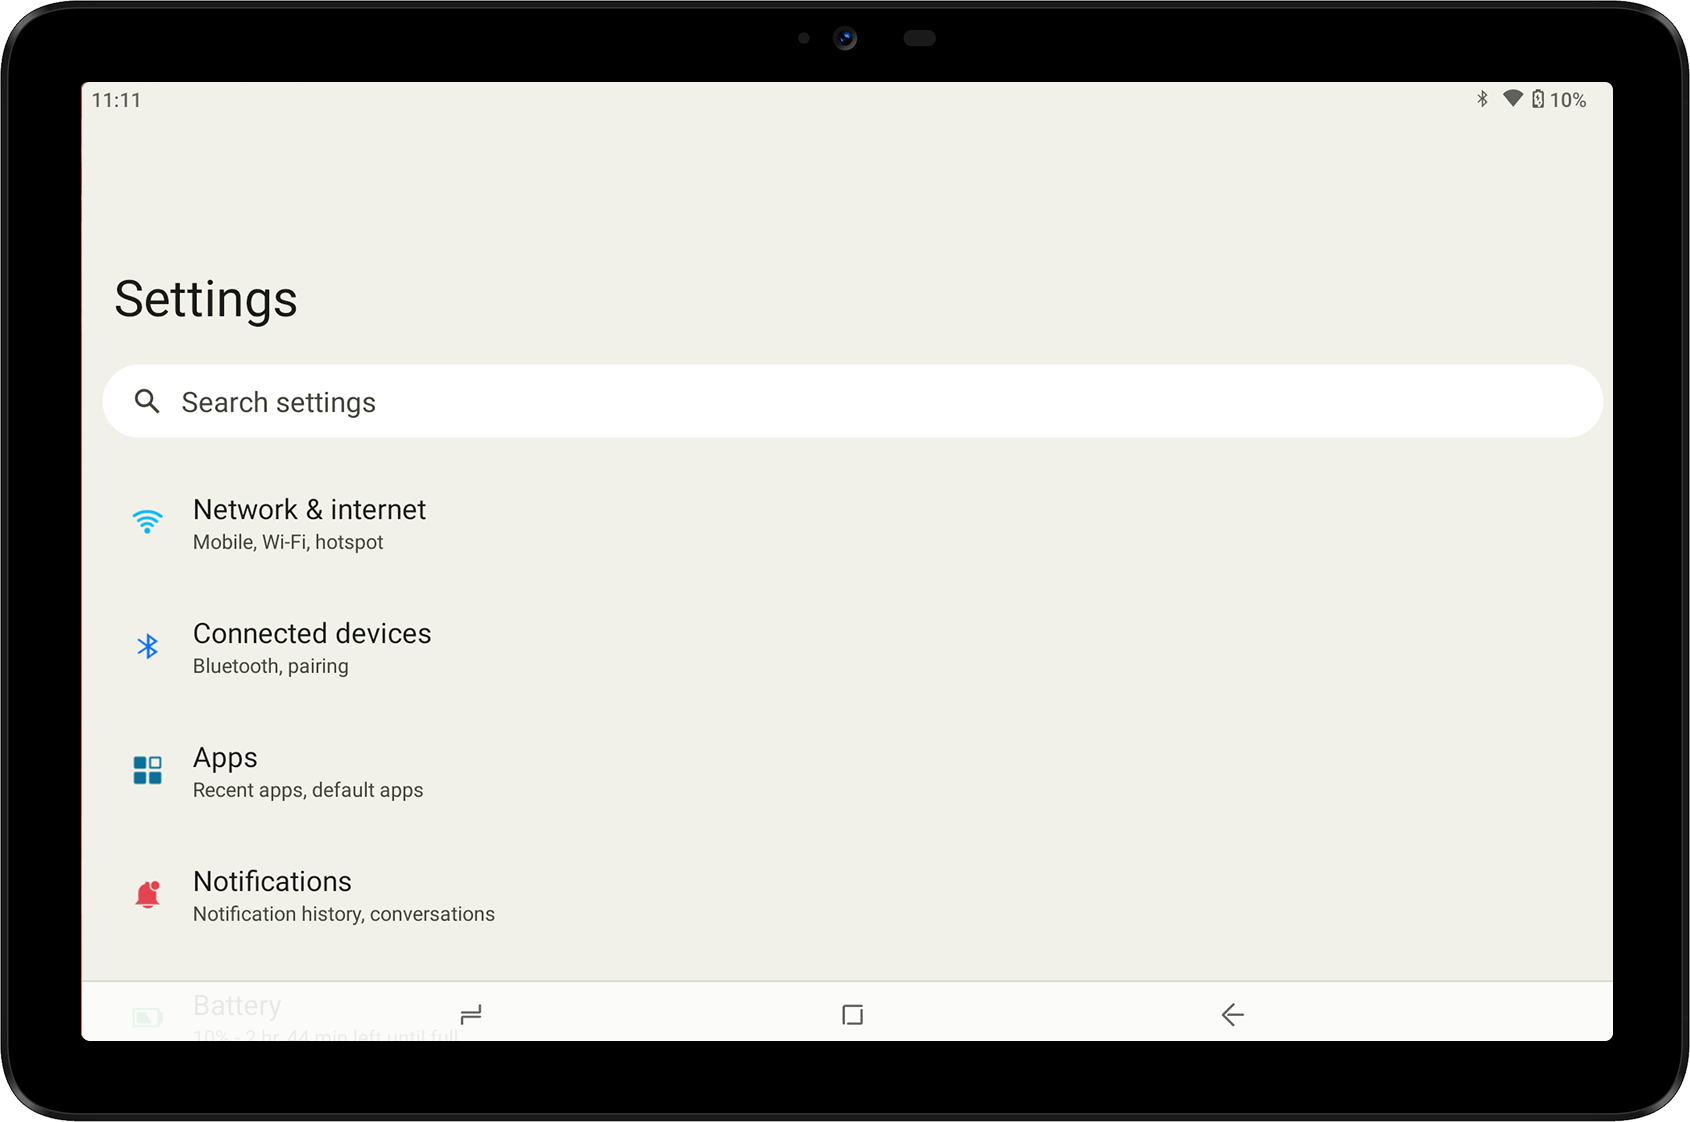Viewport: 1690px width, 1122px height.
Task: Tap 'Notification history, conversations' subtitle
Action: pyautogui.click(x=343, y=915)
